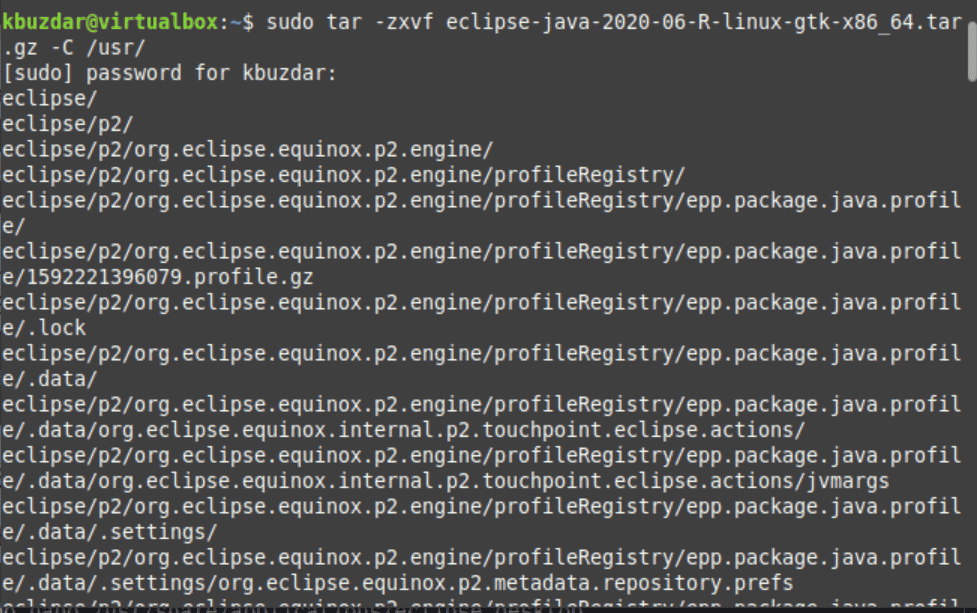This screenshot has width=977, height=613.
Task: Click the line ending in 'profileRegistry/'
Action: coord(344,175)
